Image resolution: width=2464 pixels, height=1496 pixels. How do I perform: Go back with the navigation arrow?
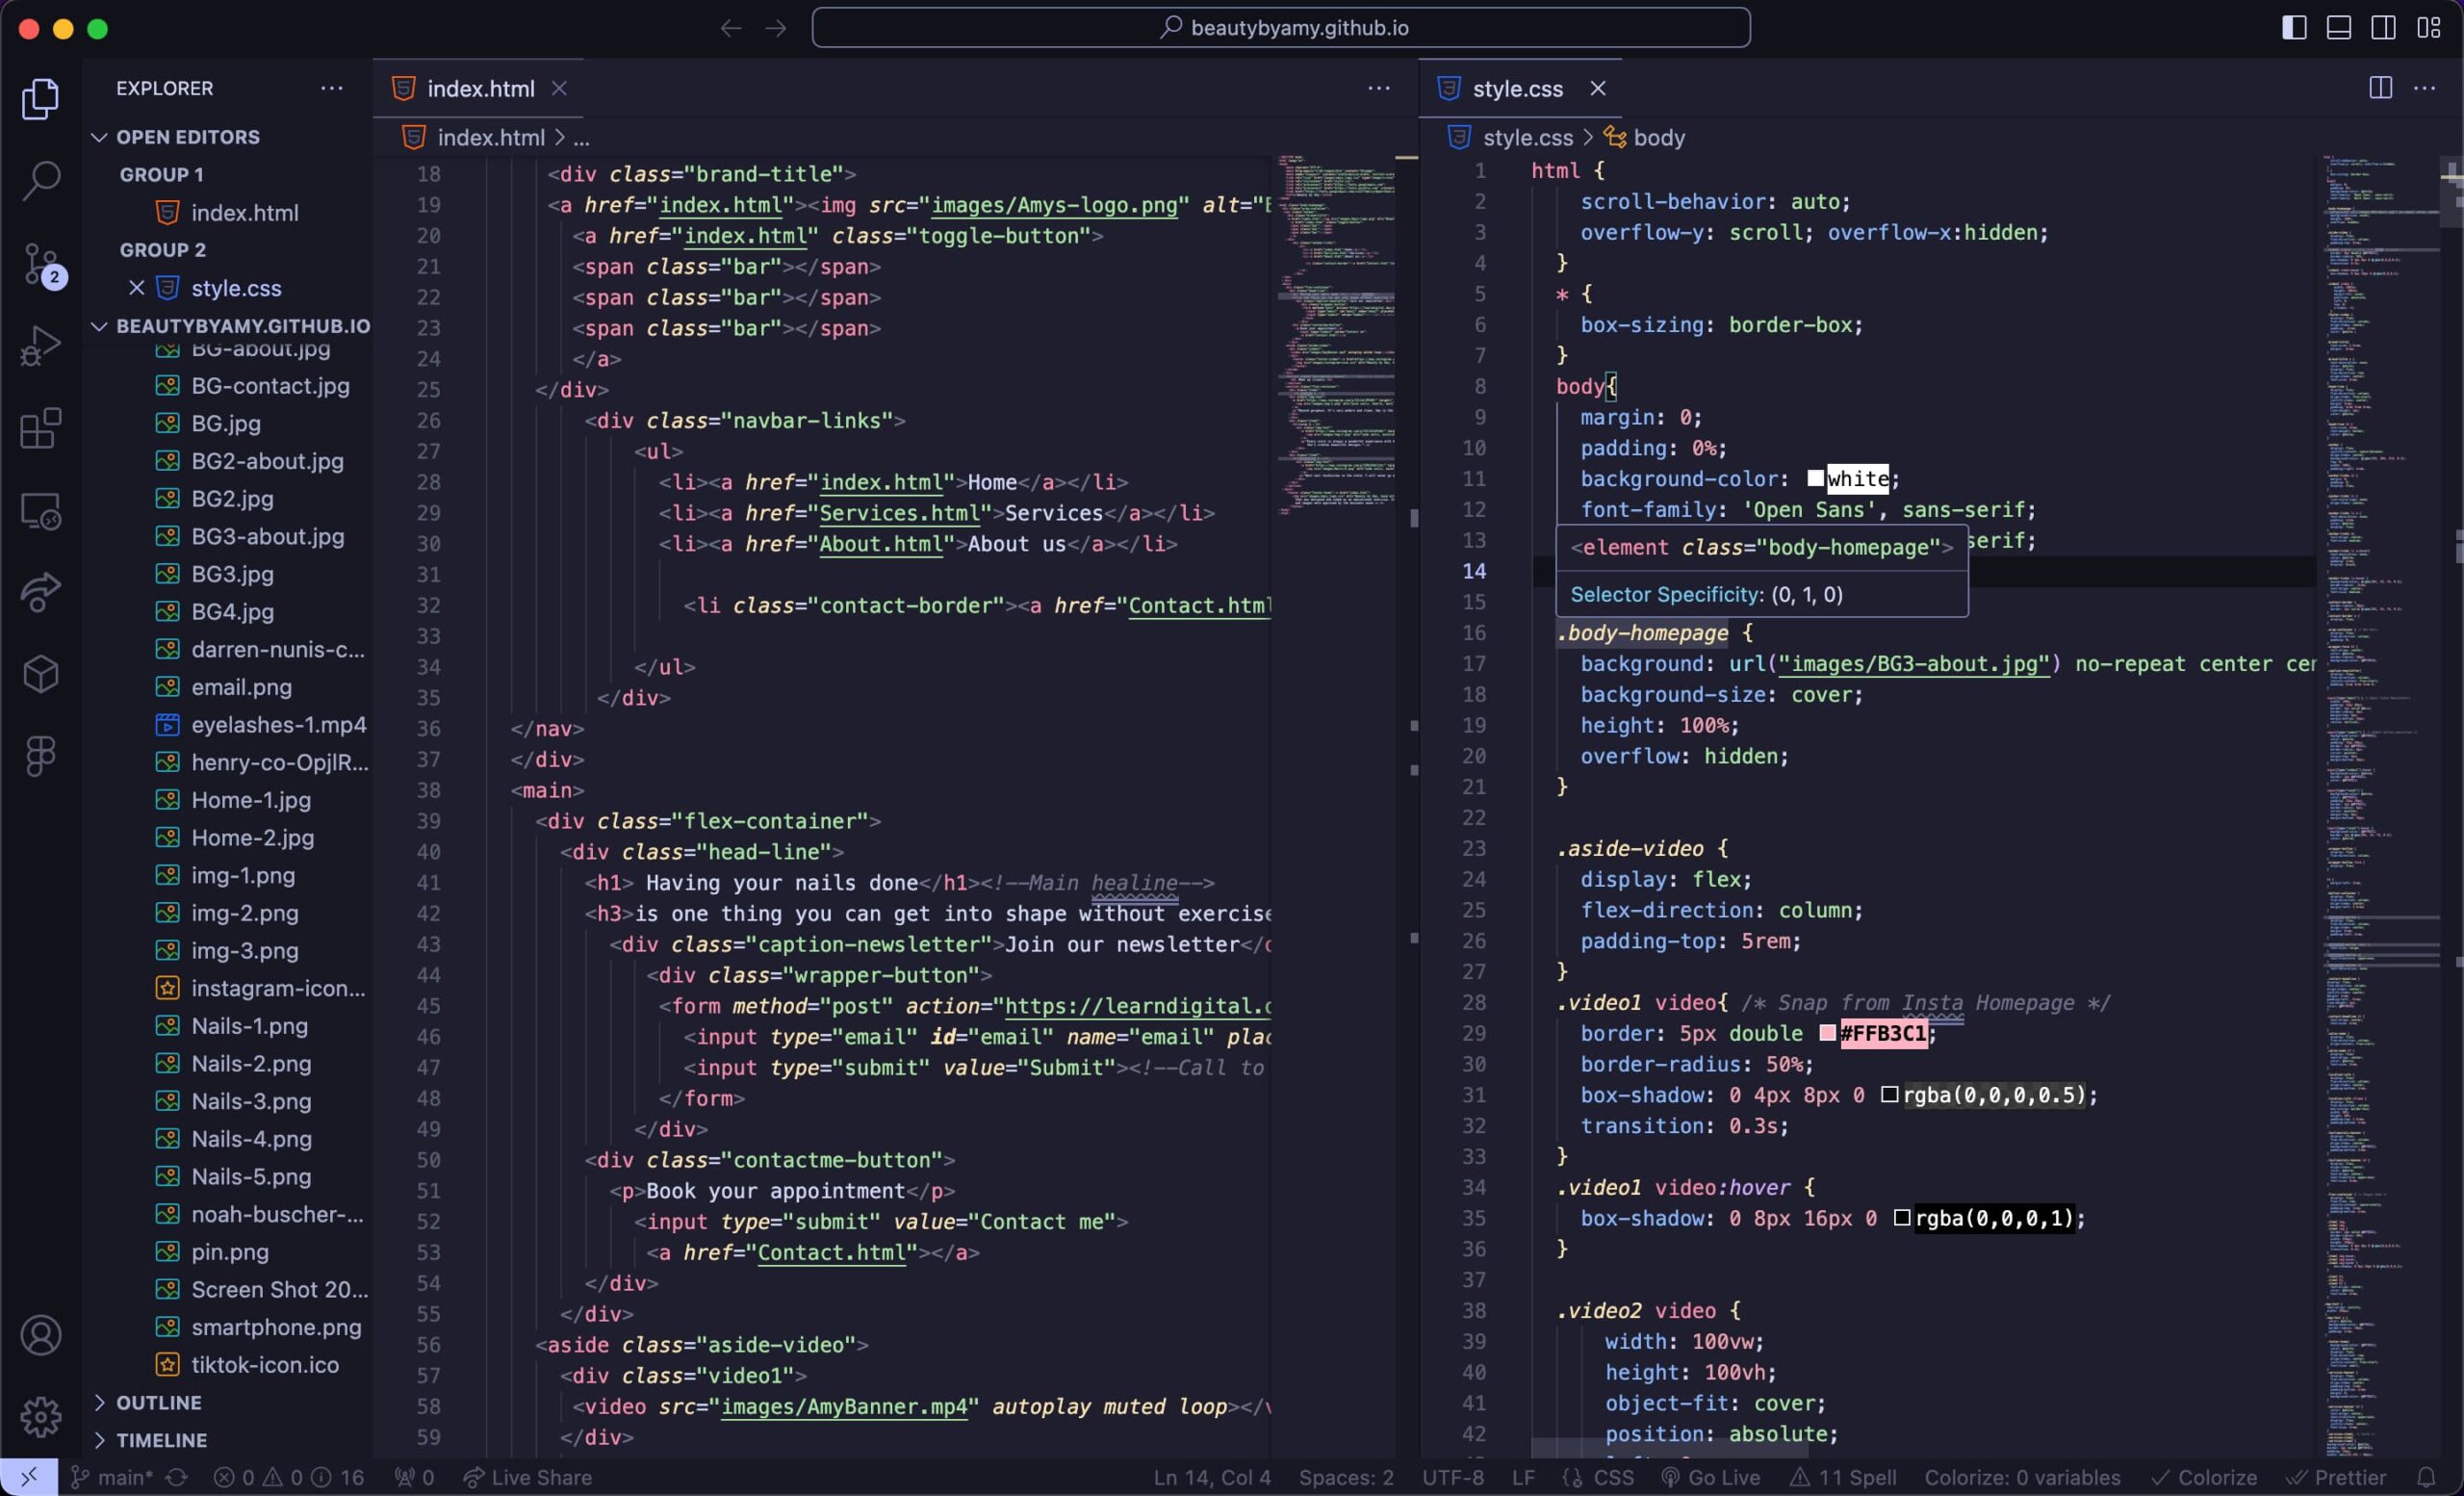(731, 28)
